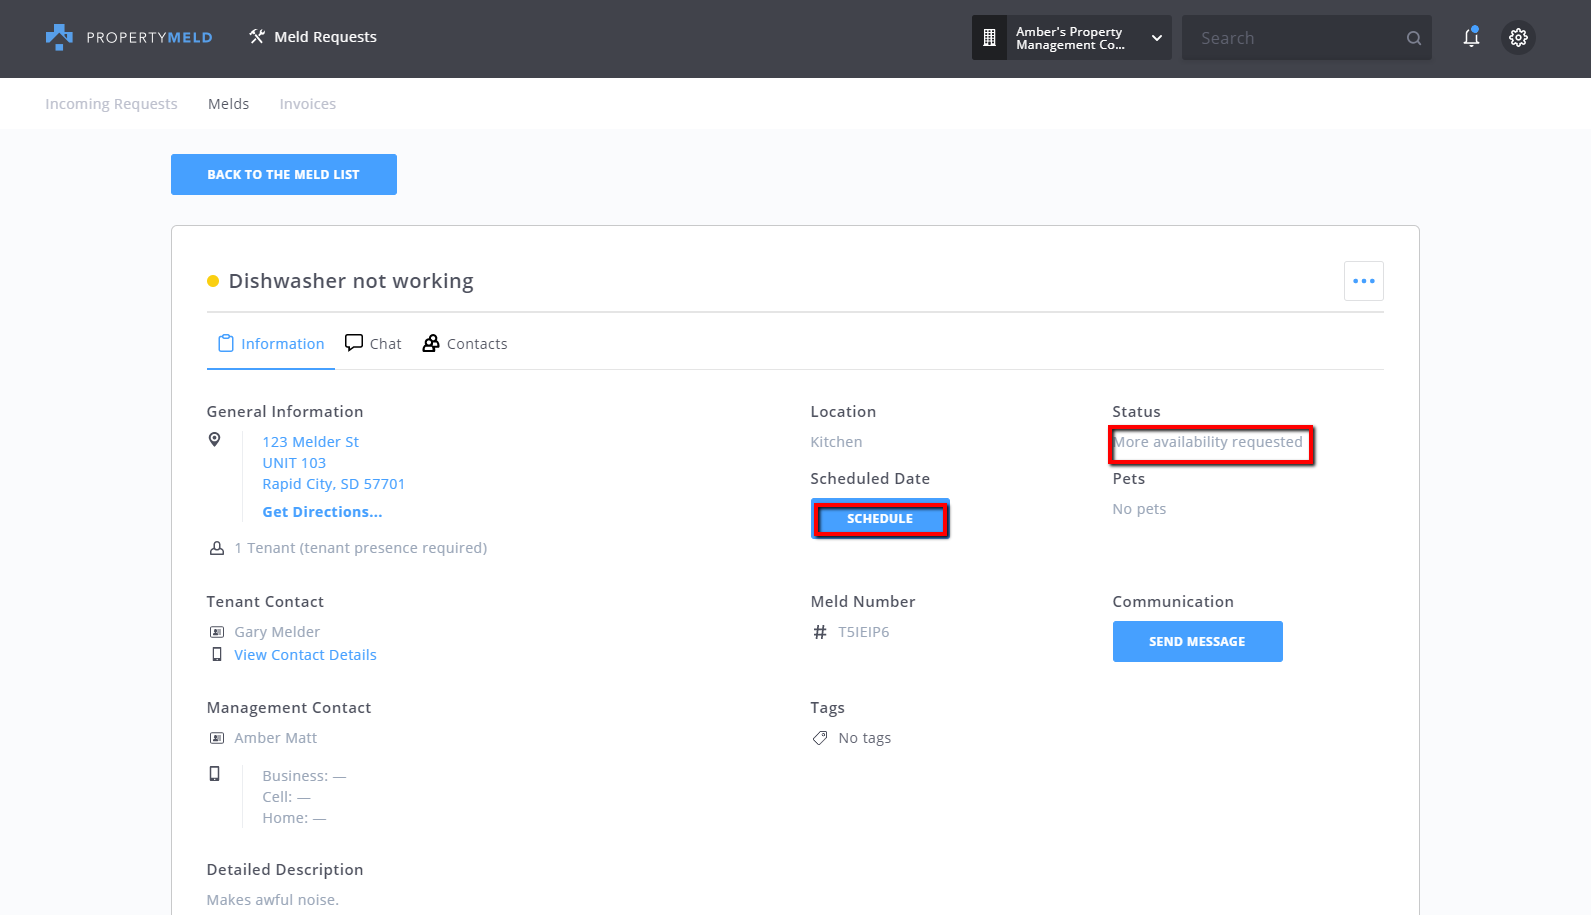This screenshot has height=915, width=1591.
Task: Open the three-dot meld actions menu
Action: pyautogui.click(x=1363, y=281)
